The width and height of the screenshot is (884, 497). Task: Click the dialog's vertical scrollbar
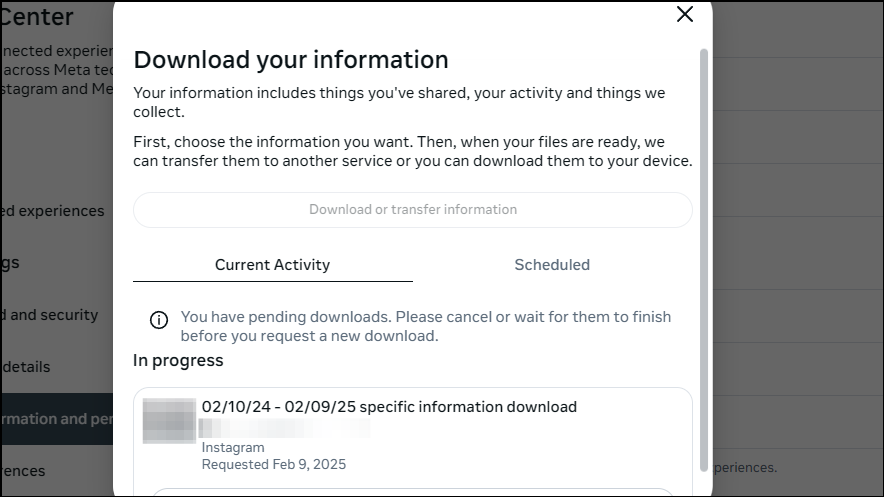(x=704, y=260)
